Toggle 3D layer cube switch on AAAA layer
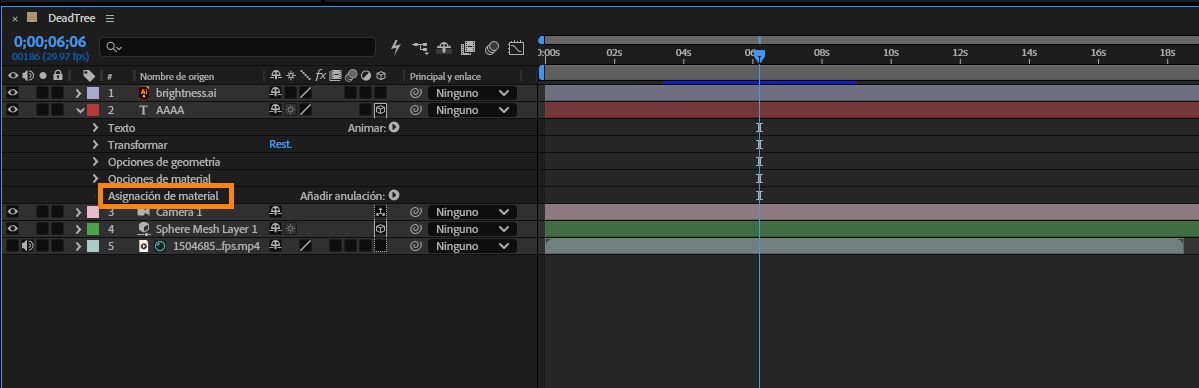The width and height of the screenshot is (1199, 388). tap(380, 110)
